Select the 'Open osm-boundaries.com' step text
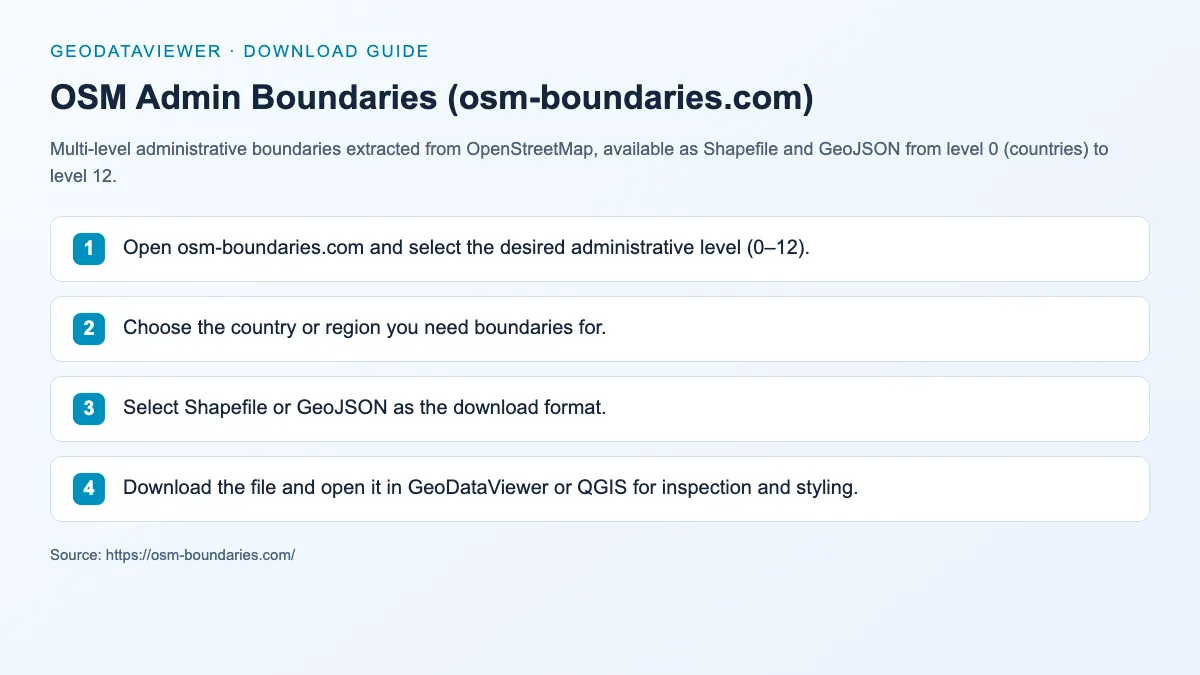 click(466, 248)
